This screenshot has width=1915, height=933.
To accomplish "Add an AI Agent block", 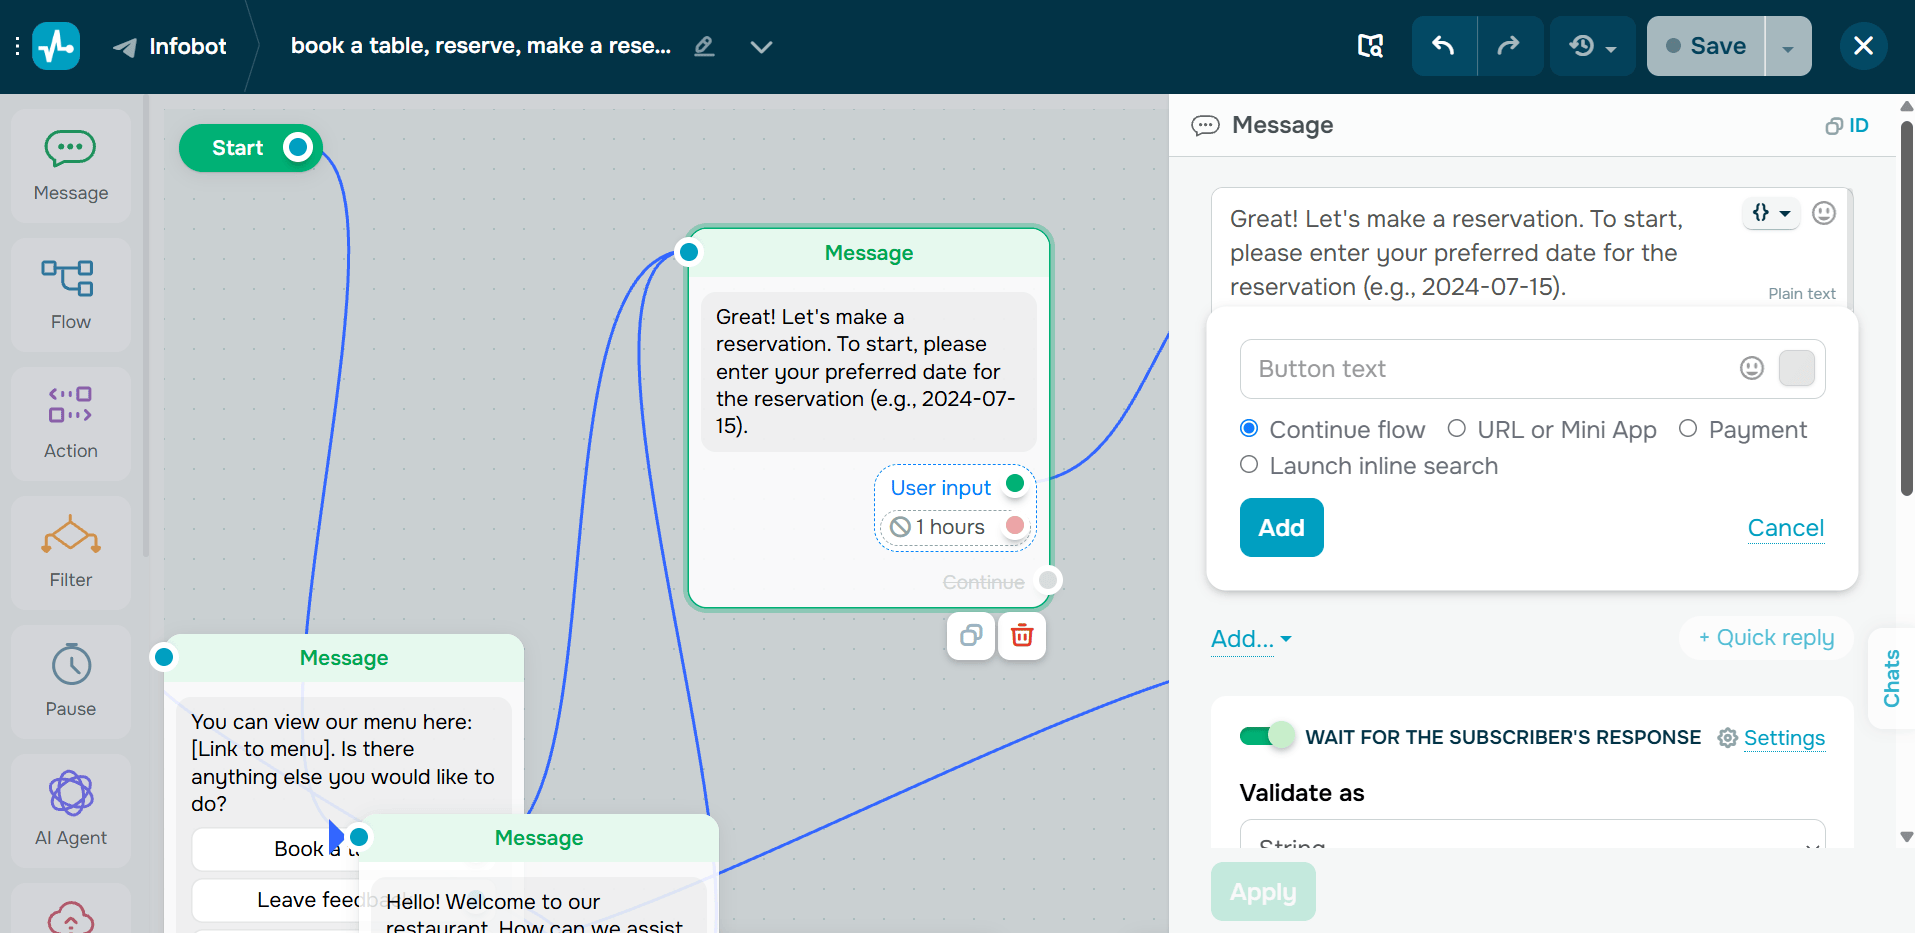I will point(71,811).
